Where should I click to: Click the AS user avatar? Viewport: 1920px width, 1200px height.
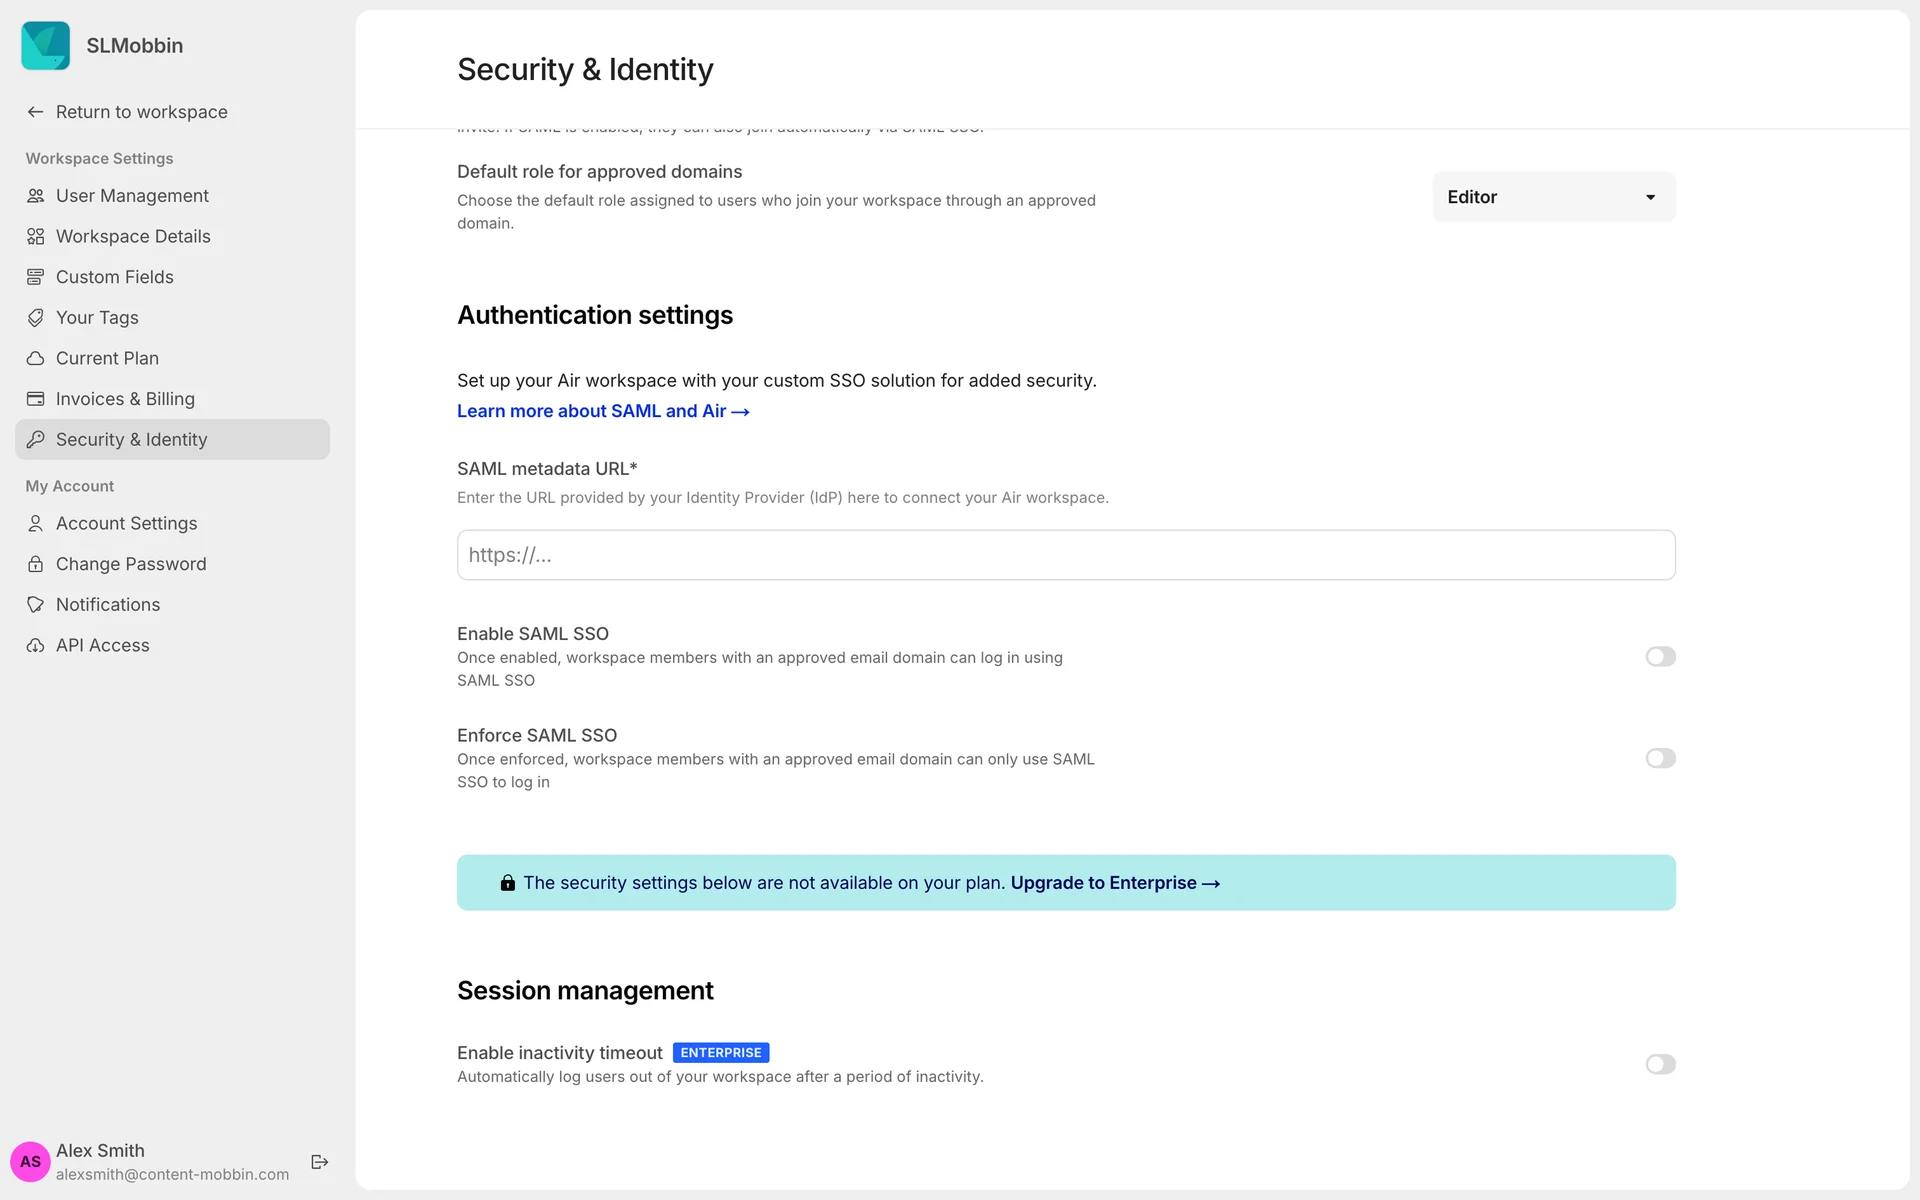pos(30,1161)
